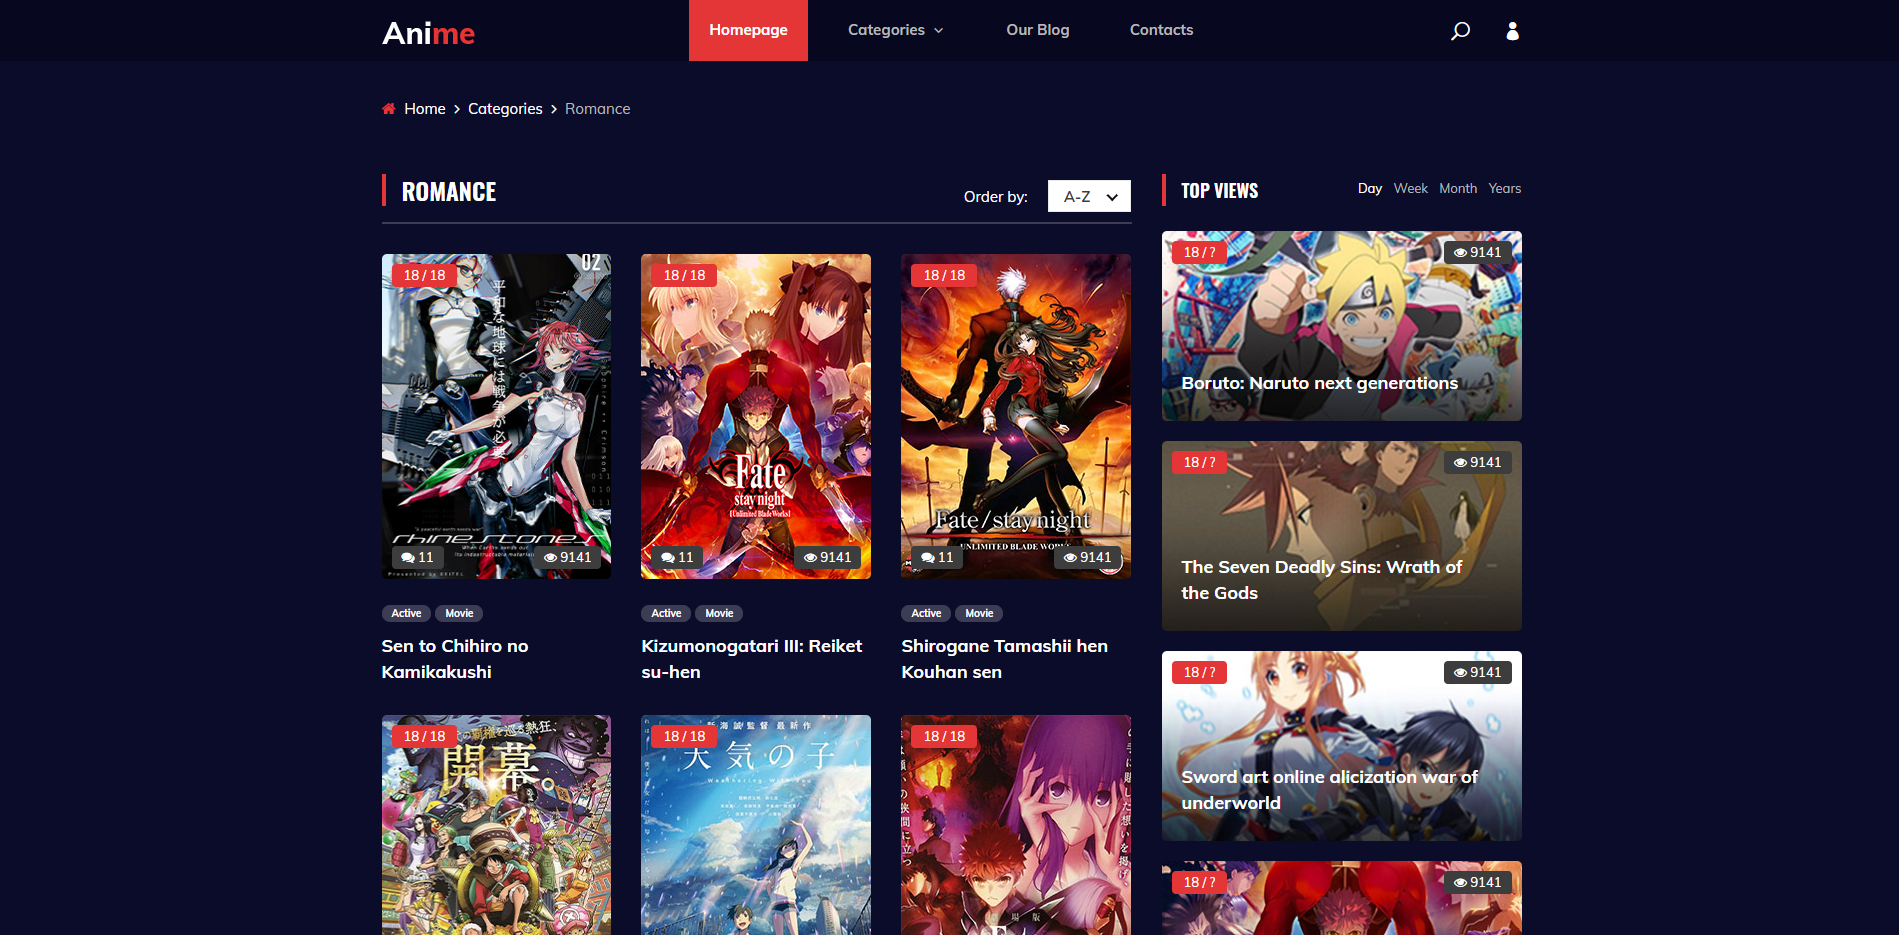The height and width of the screenshot is (935, 1899).
Task: Open the A-Z order by dropdown
Action: [1089, 196]
